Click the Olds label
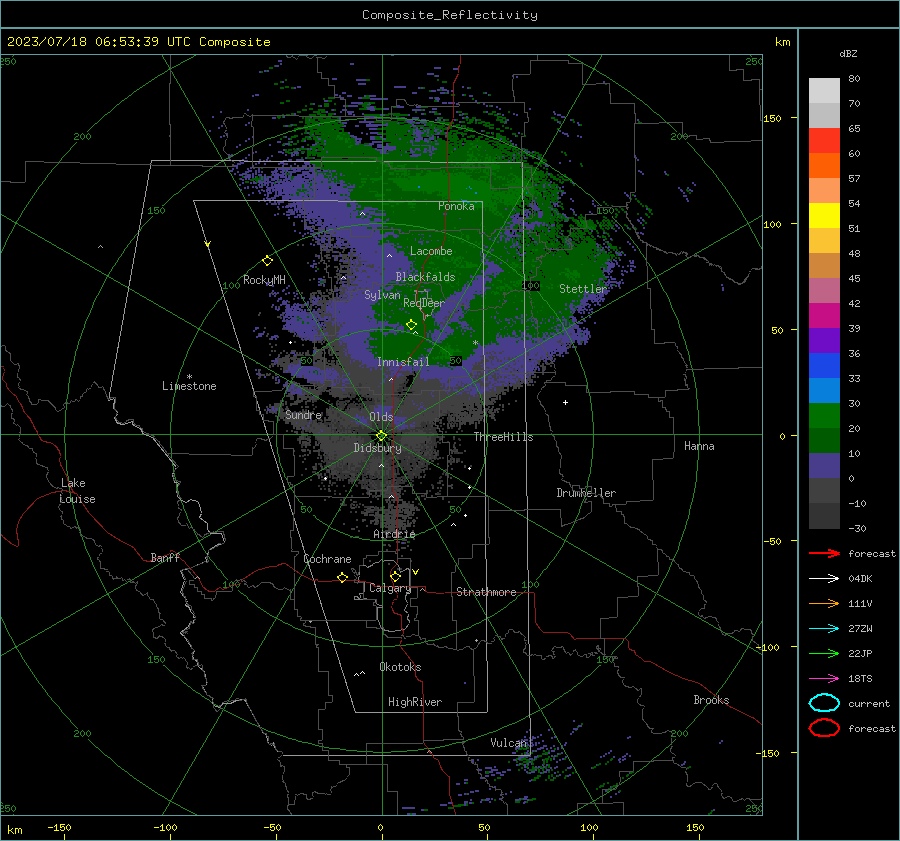This screenshot has height=841, width=900. pyautogui.click(x=381, y=417)
